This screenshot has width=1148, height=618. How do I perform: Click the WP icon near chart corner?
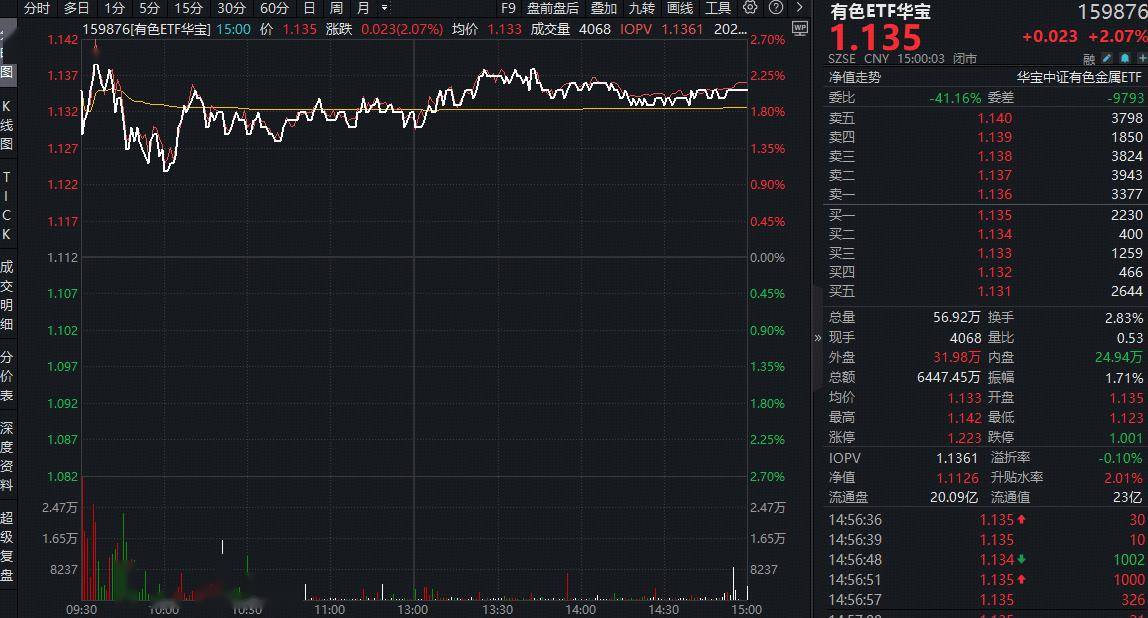(x=799, y=28)
